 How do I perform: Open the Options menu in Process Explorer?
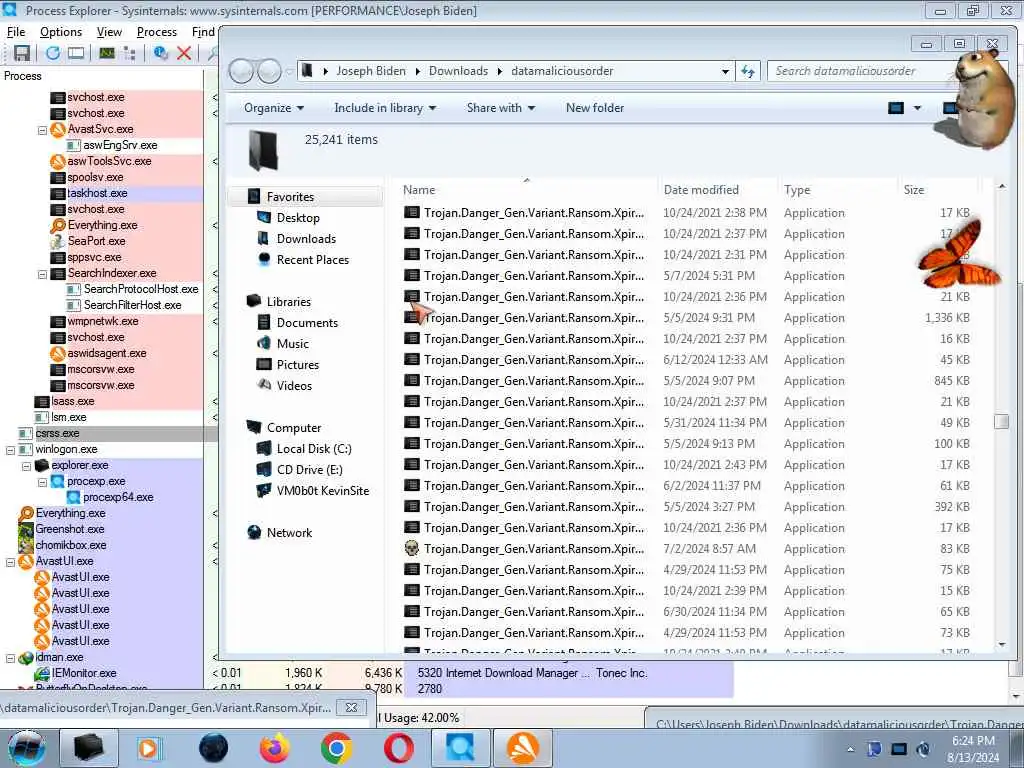point(61,31)
